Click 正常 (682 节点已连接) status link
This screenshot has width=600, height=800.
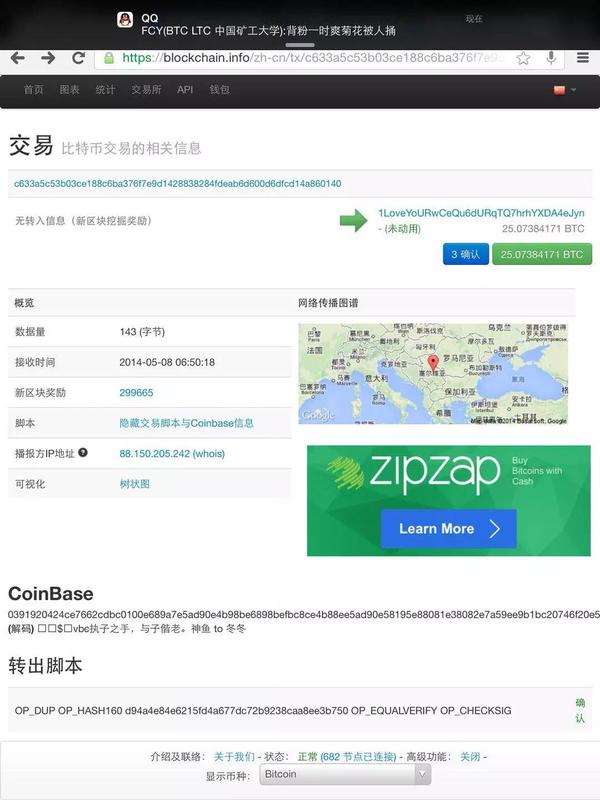click(347, 757)
